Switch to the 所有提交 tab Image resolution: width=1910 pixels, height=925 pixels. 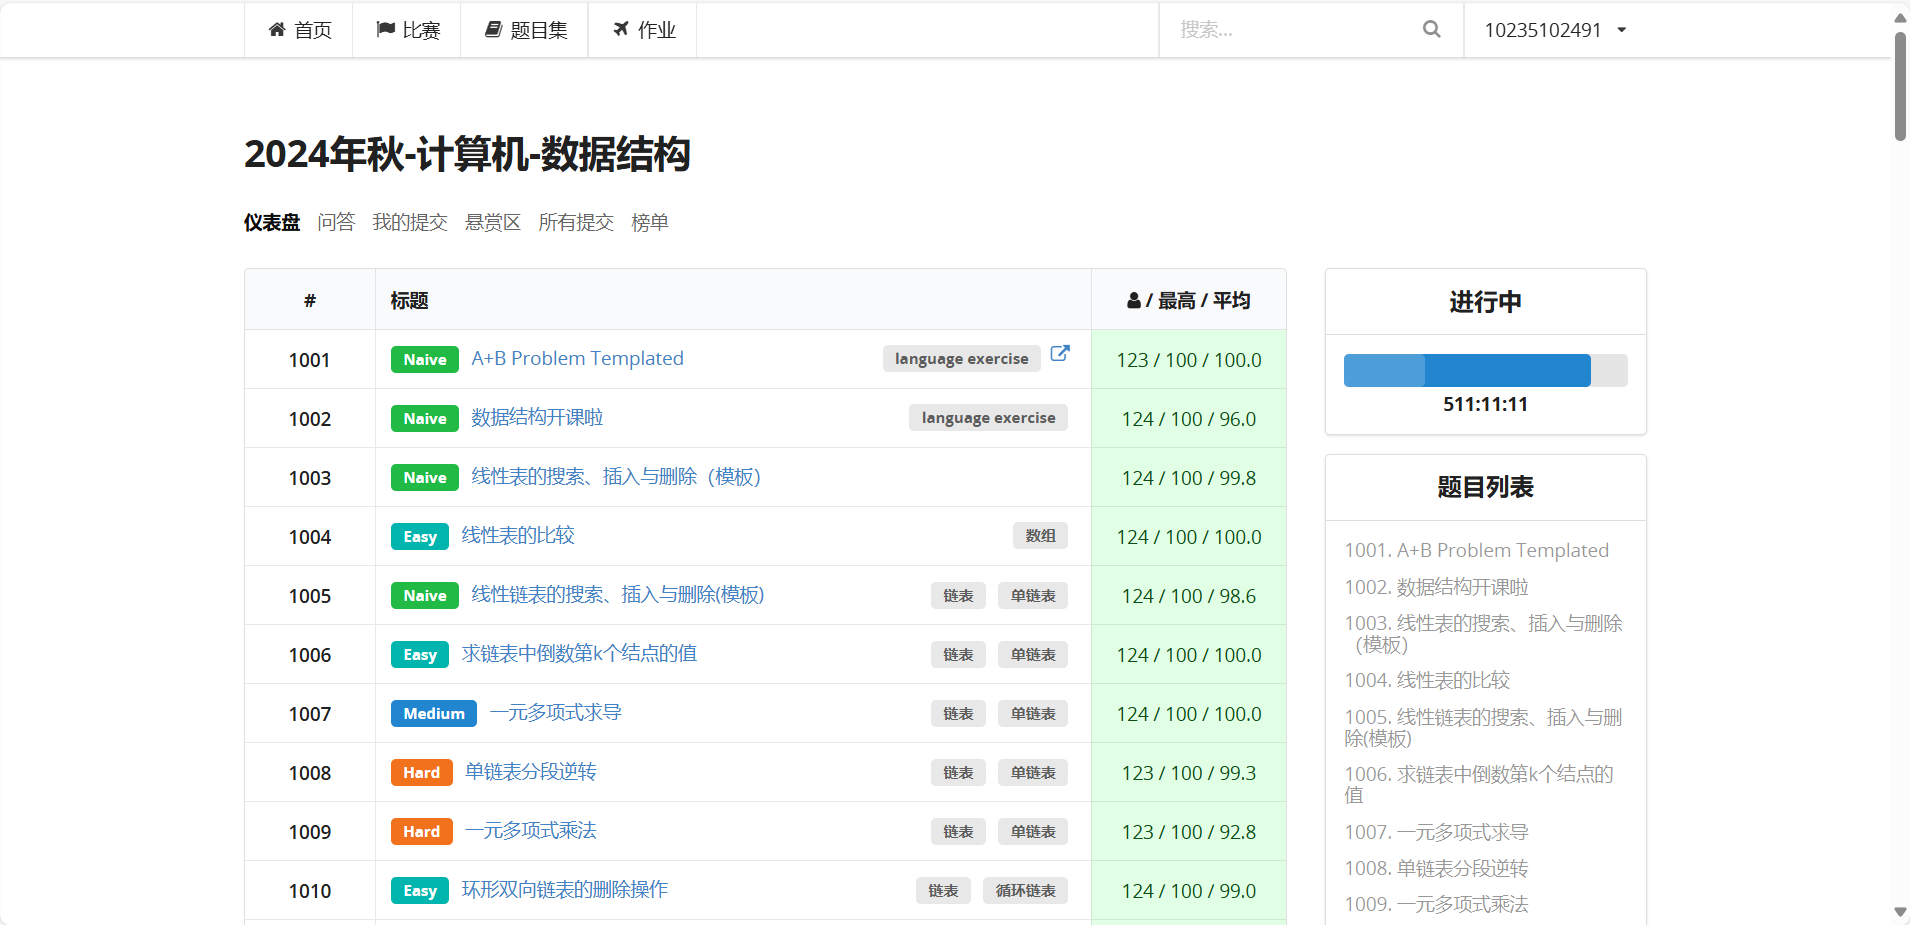click(x=576, y=222)
